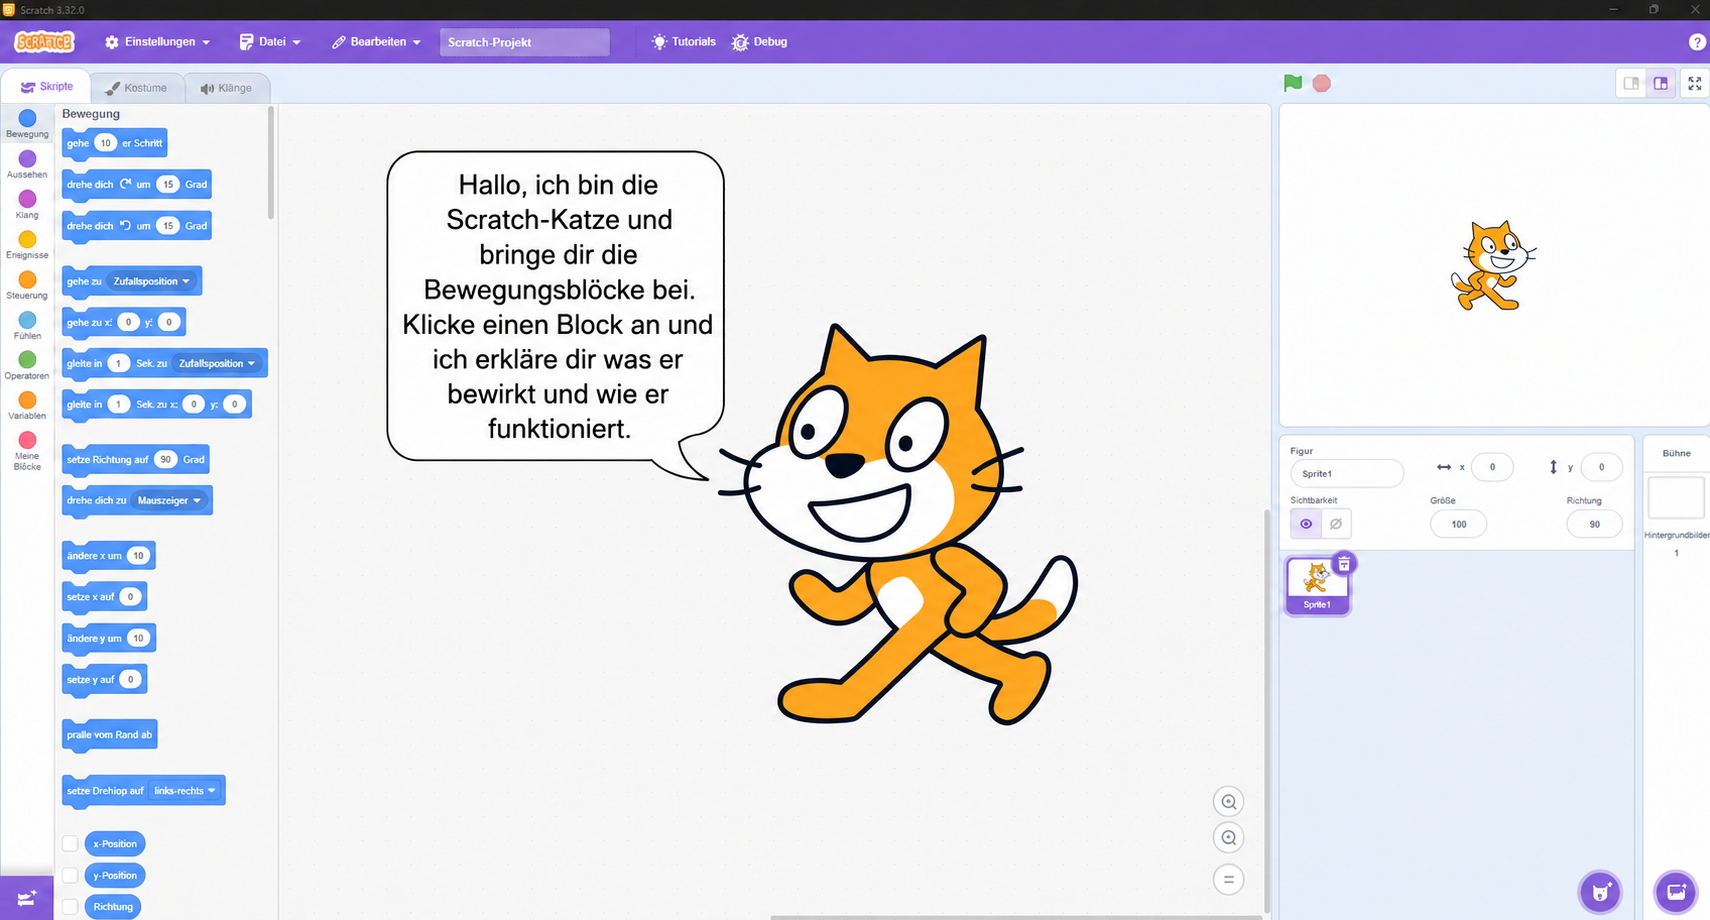Reset workspace zoom to default
This screenshot has height=920, width=1710.
click(x=1229, y=880)
